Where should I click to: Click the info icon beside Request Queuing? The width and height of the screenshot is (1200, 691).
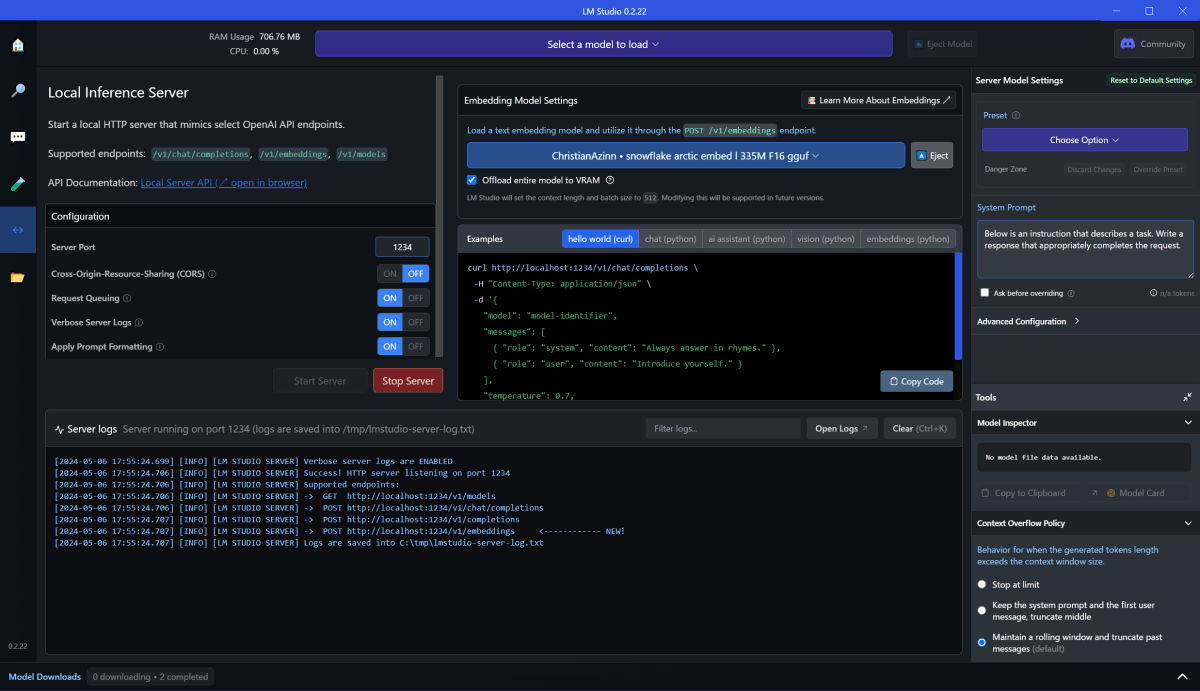tap(127, 298)
